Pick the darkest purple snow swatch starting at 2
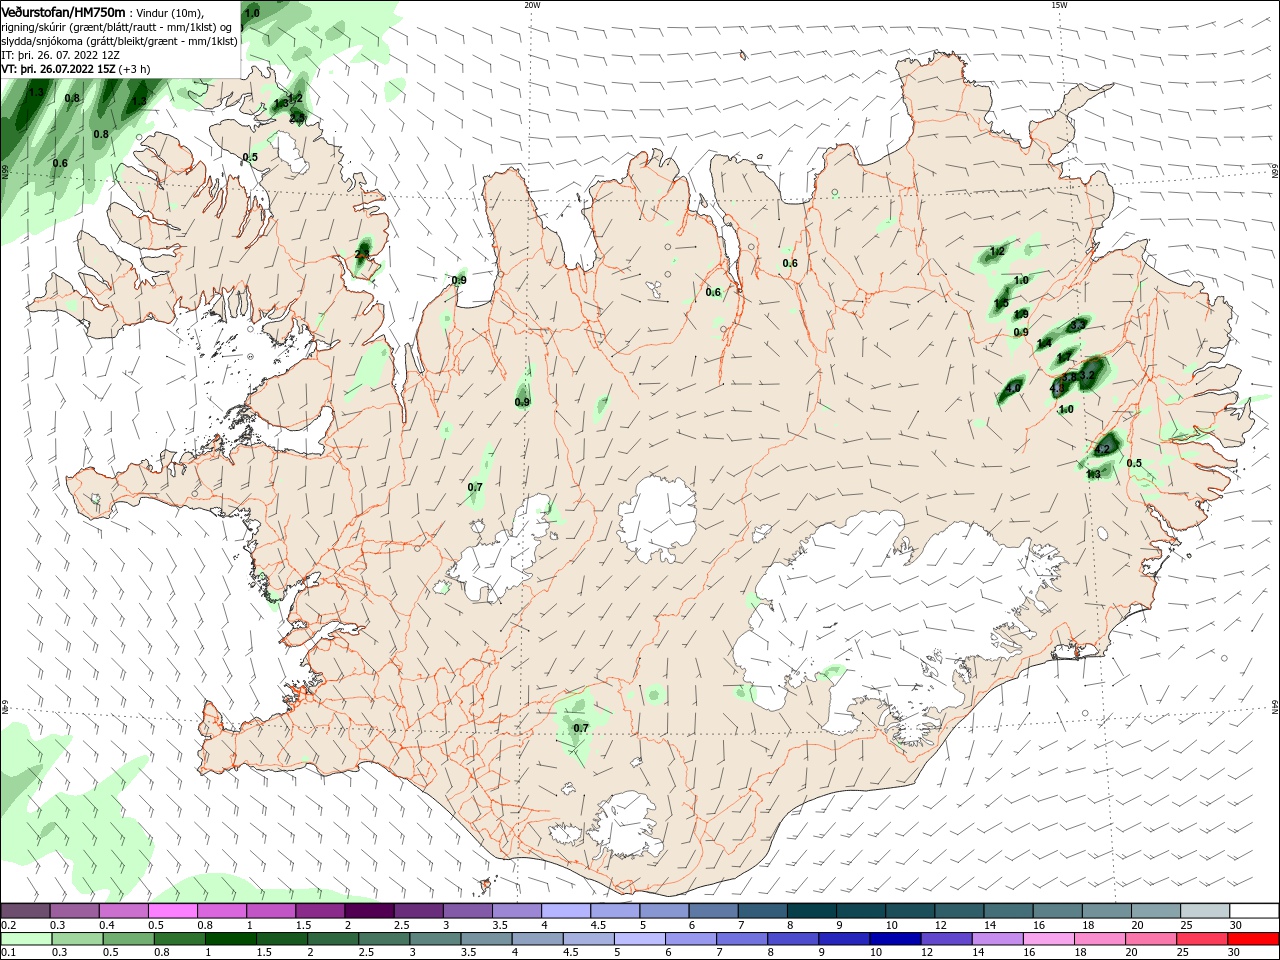 coord(368,910)
